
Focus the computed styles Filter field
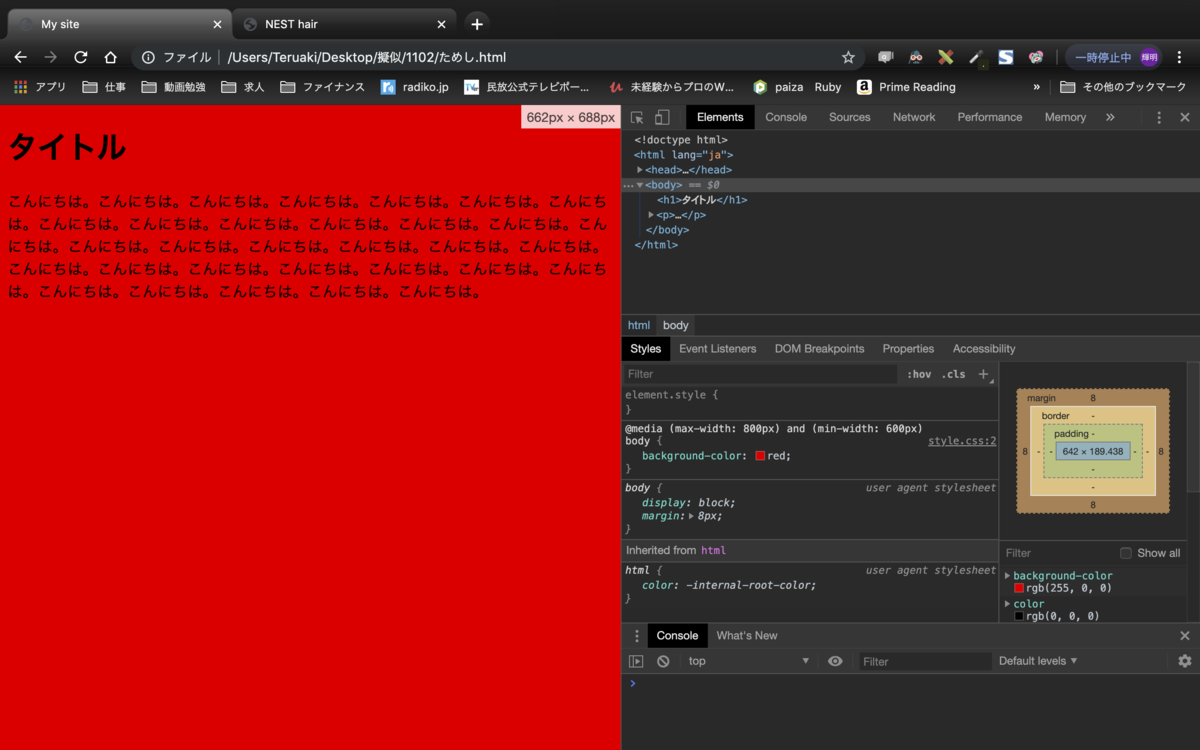coord(1058,553)
